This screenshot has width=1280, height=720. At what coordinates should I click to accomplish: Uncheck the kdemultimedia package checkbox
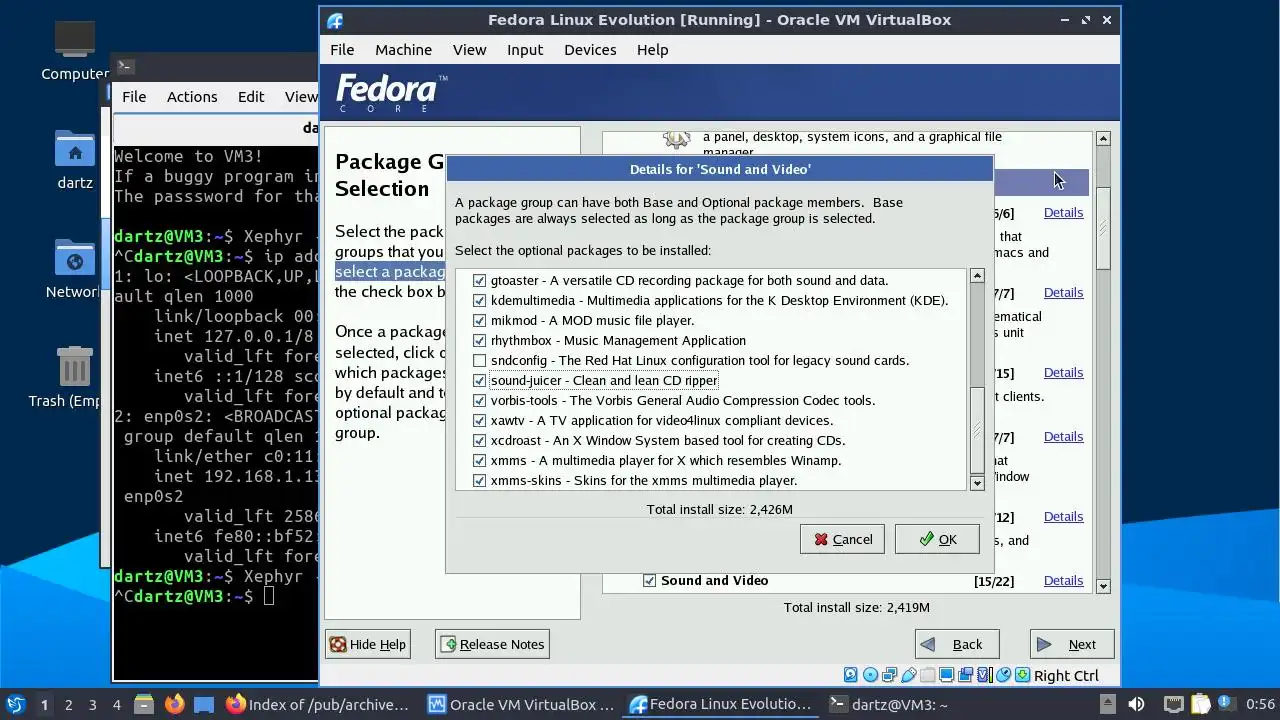pos(479,301)
